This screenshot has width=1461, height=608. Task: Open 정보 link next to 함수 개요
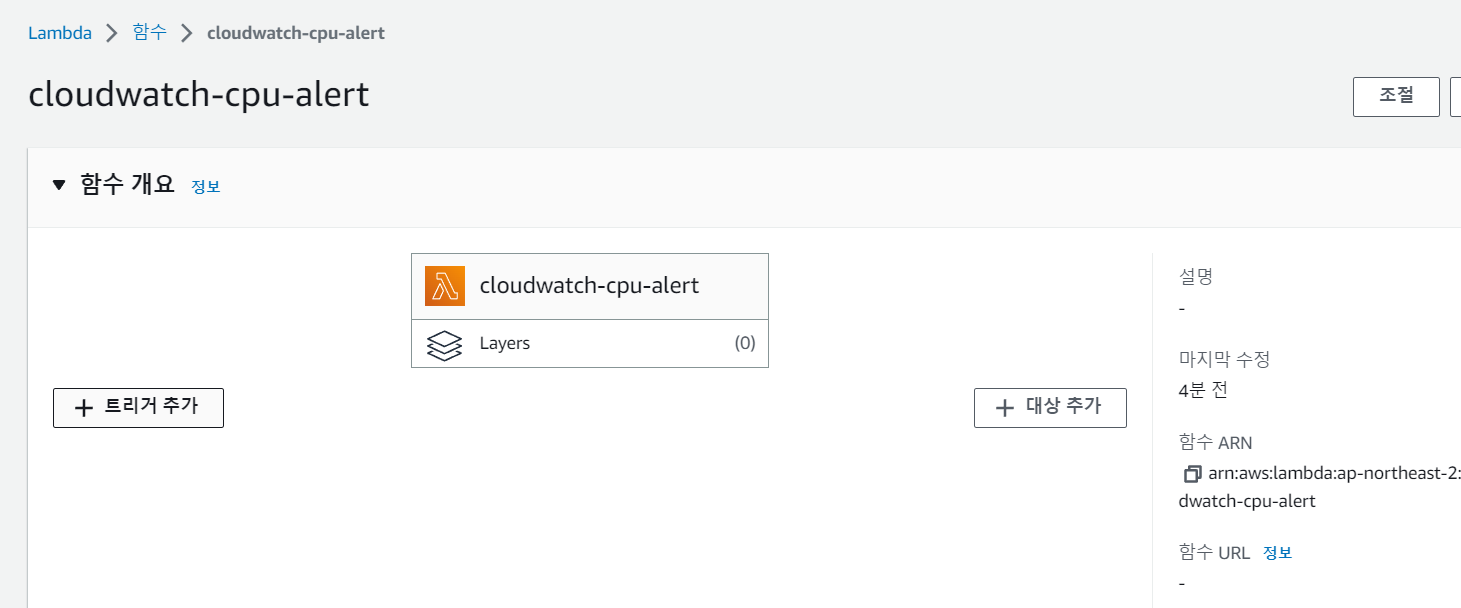click(206, 187)
